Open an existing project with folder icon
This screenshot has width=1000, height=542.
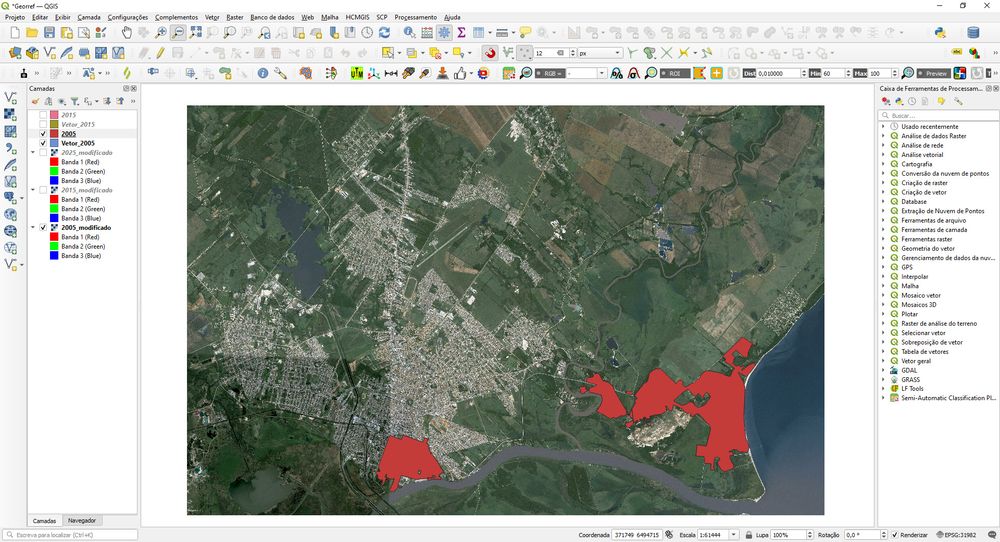click(x=32, y=33)
